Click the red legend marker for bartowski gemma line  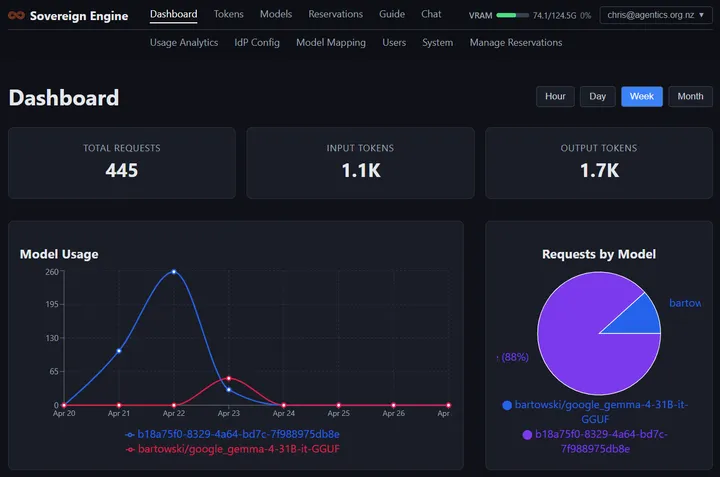pyautogui.click(x=130, y=449)
